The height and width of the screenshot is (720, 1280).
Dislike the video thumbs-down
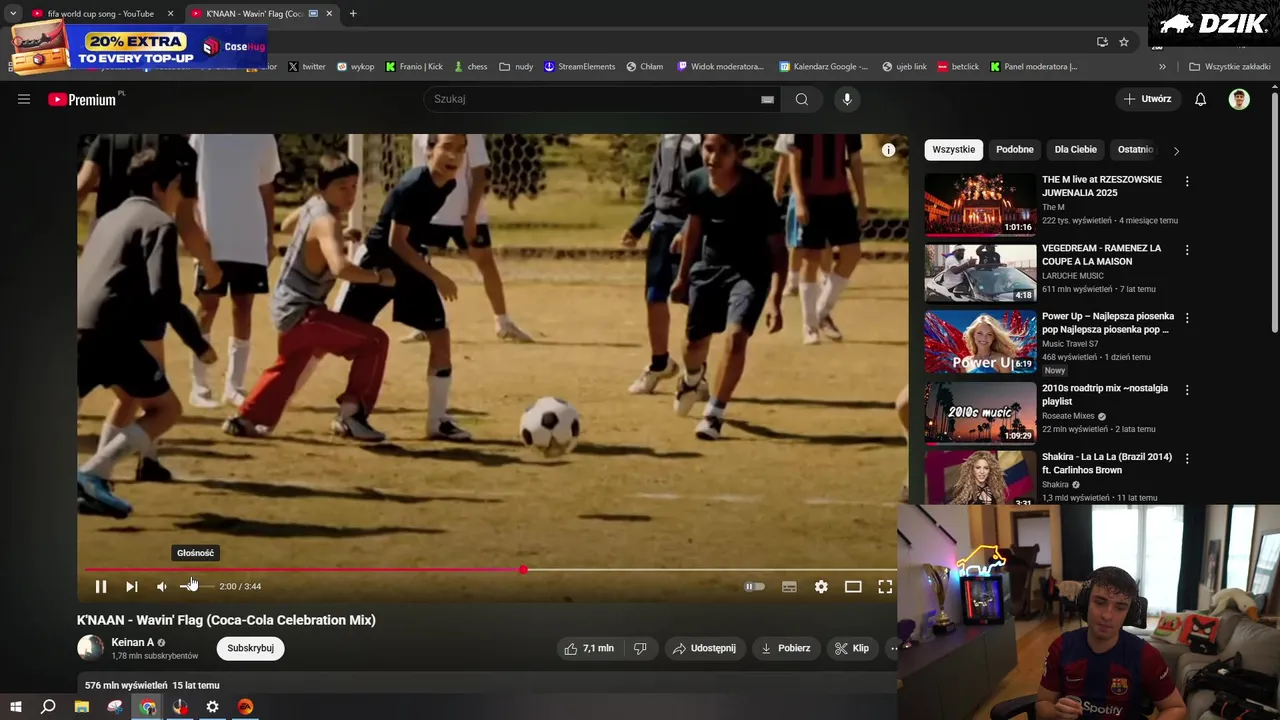click(x=640, y=648)
